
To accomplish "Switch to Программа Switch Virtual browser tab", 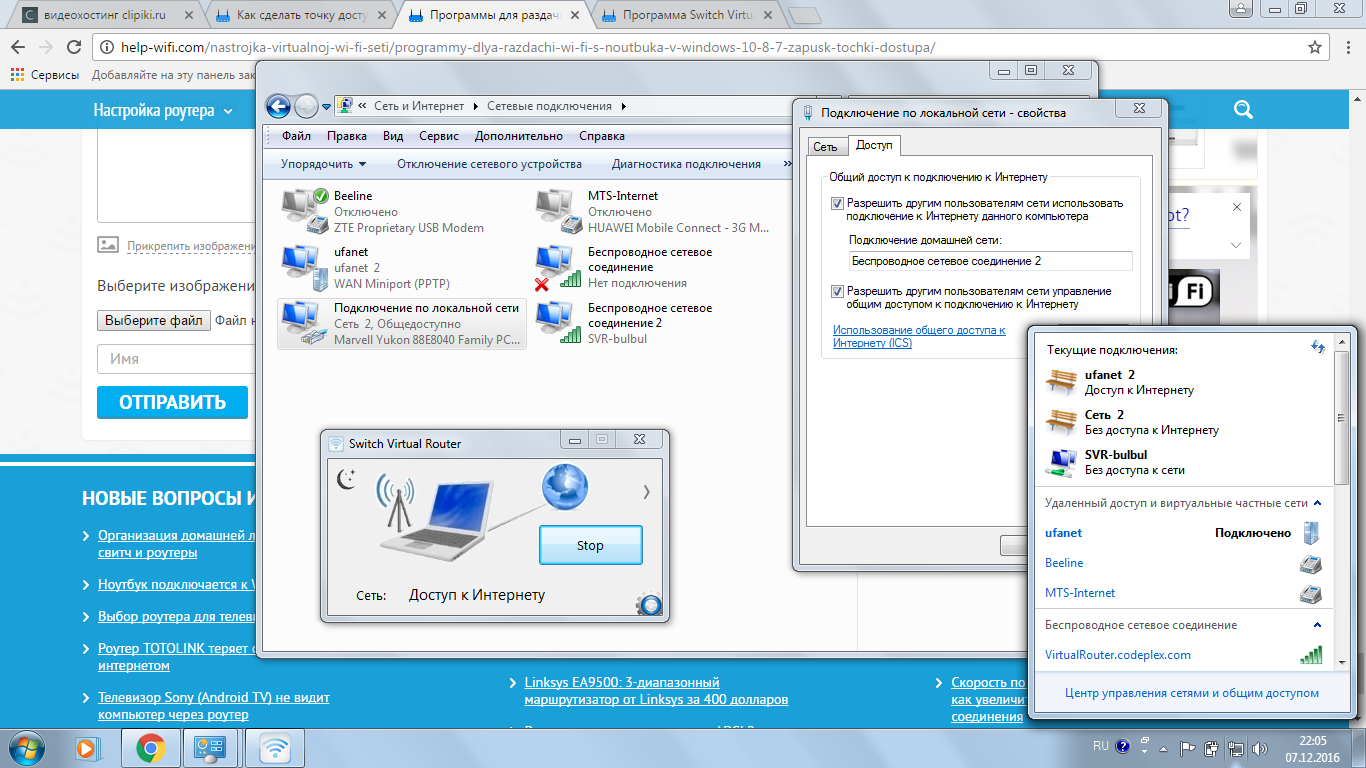I will (690, 15).
